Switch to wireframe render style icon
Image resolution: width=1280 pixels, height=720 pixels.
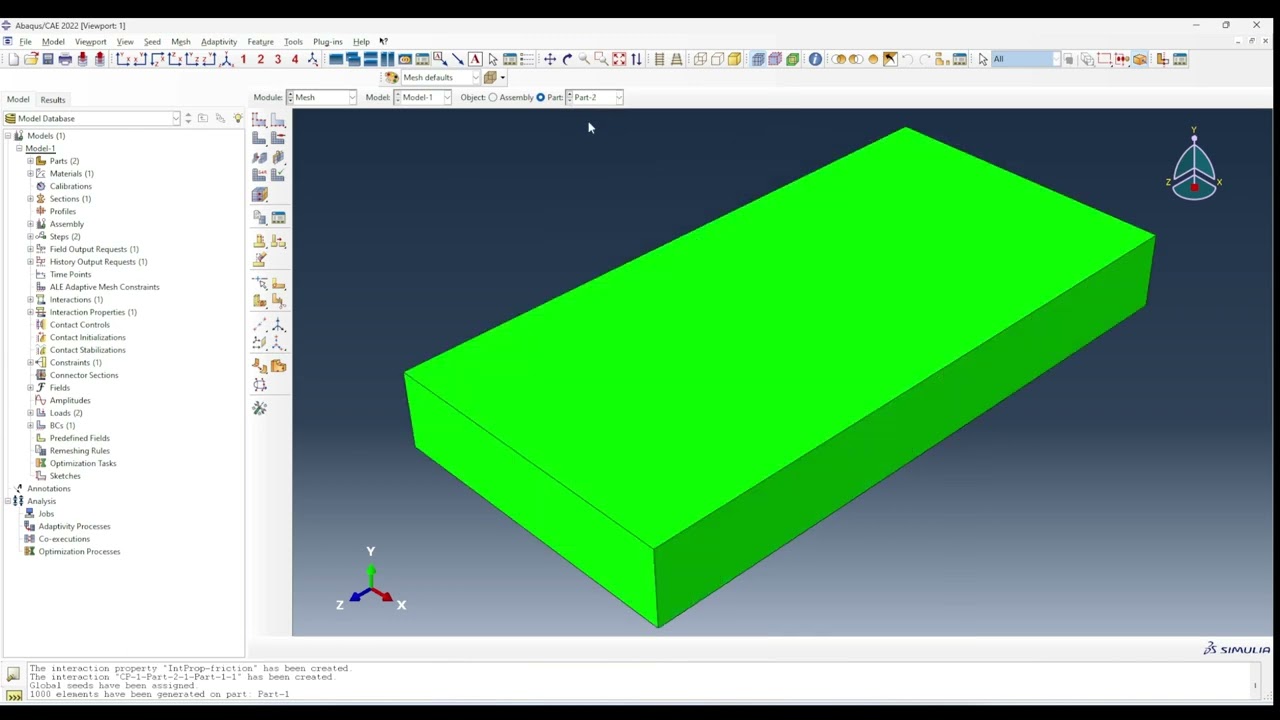coord(700,59)
